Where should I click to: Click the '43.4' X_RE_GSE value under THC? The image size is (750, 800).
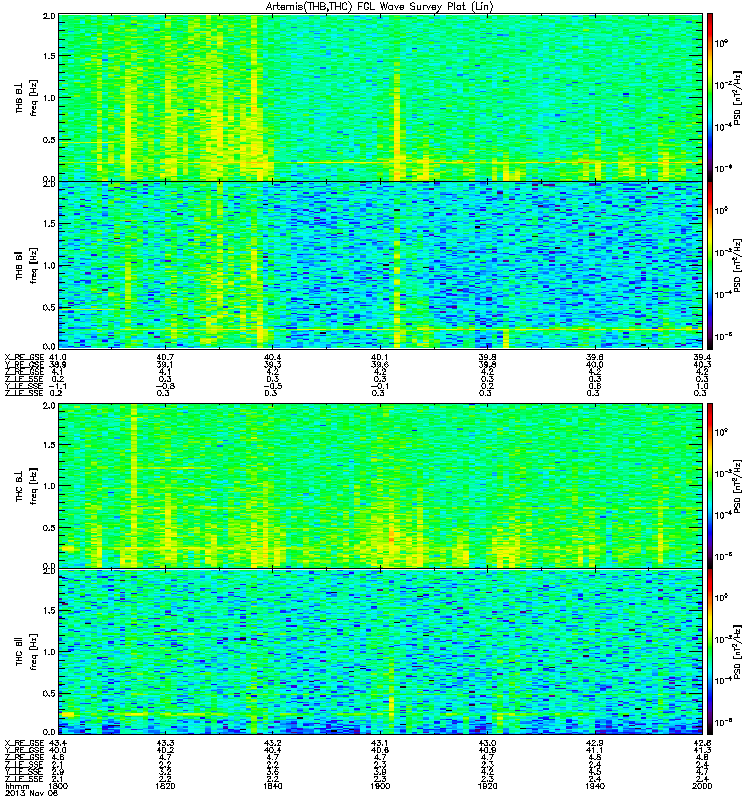58,742
